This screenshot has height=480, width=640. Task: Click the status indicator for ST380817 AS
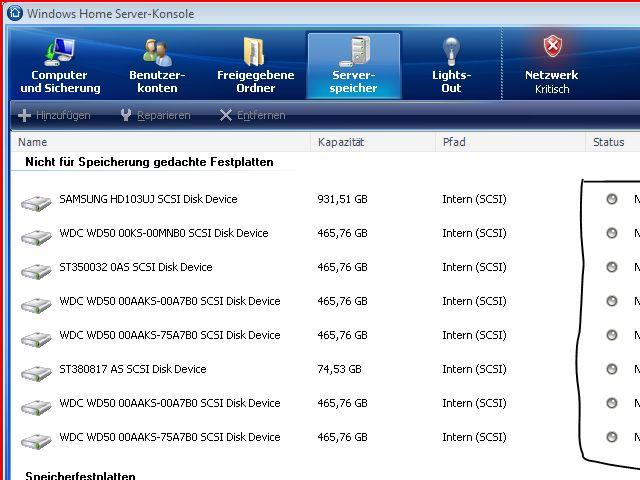pyautogui.click(x=611, y=369)
